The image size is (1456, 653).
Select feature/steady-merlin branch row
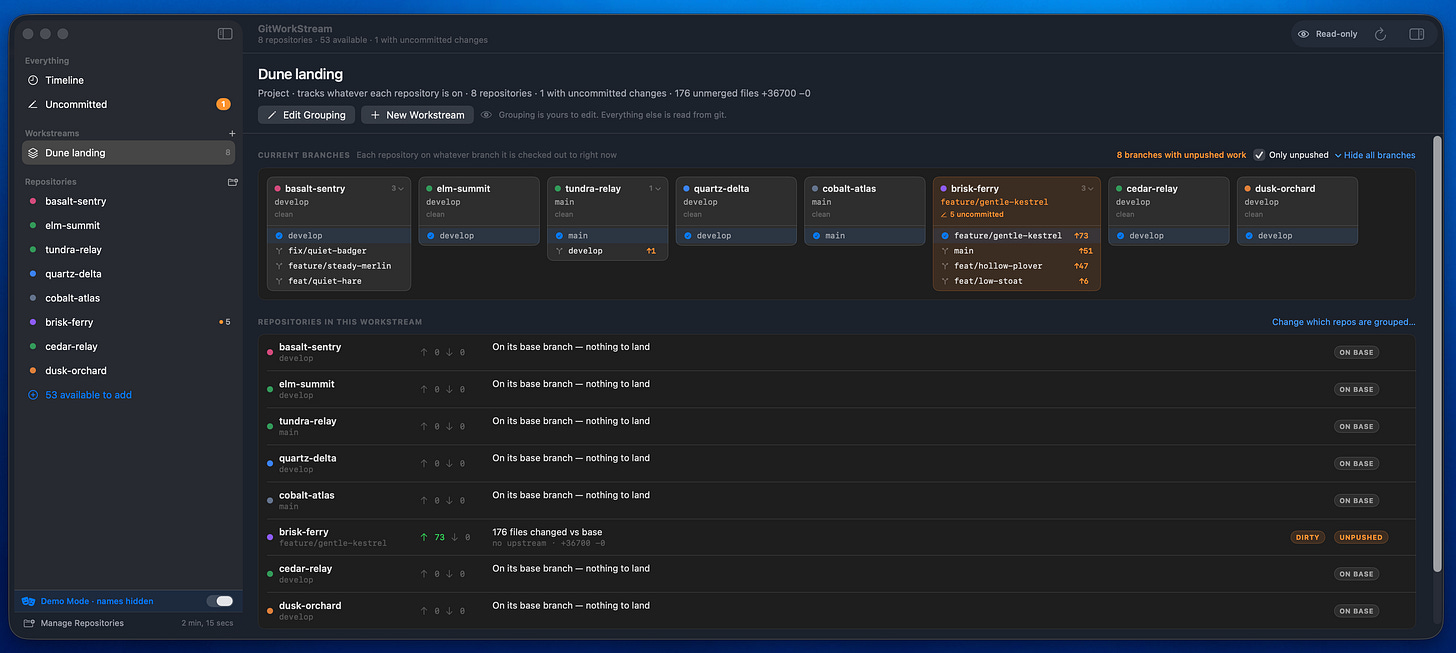pyautogui.click(x=339, y=266)
